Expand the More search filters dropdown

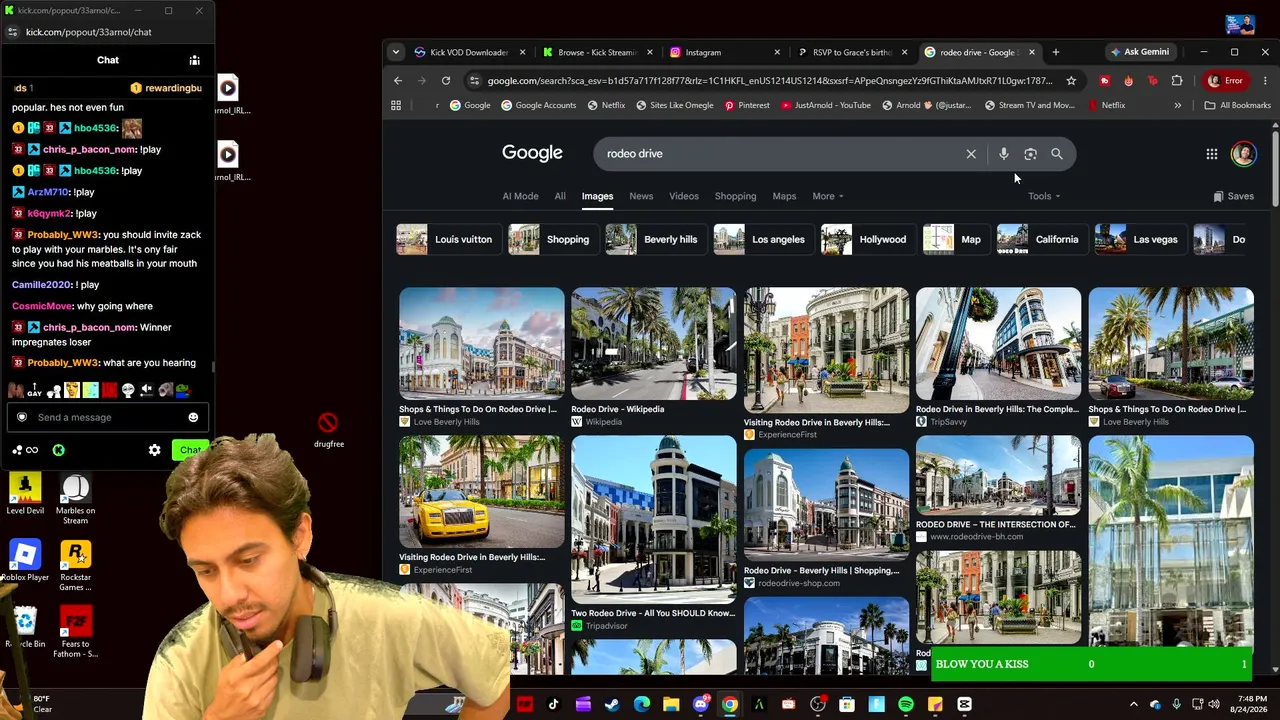point(828,196)
